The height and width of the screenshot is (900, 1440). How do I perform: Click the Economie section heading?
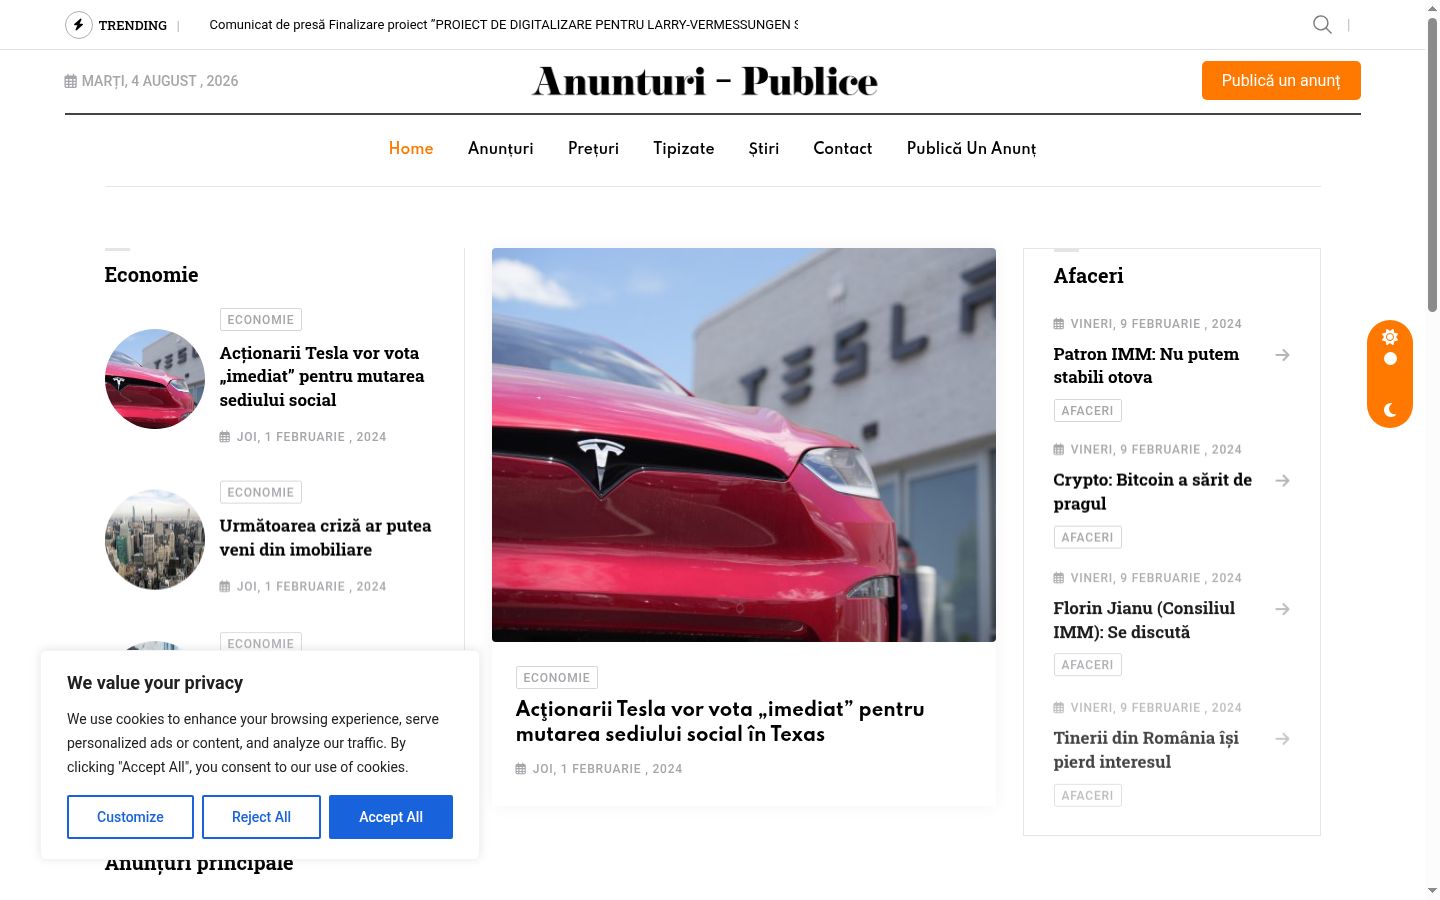(x=152, y=275)
